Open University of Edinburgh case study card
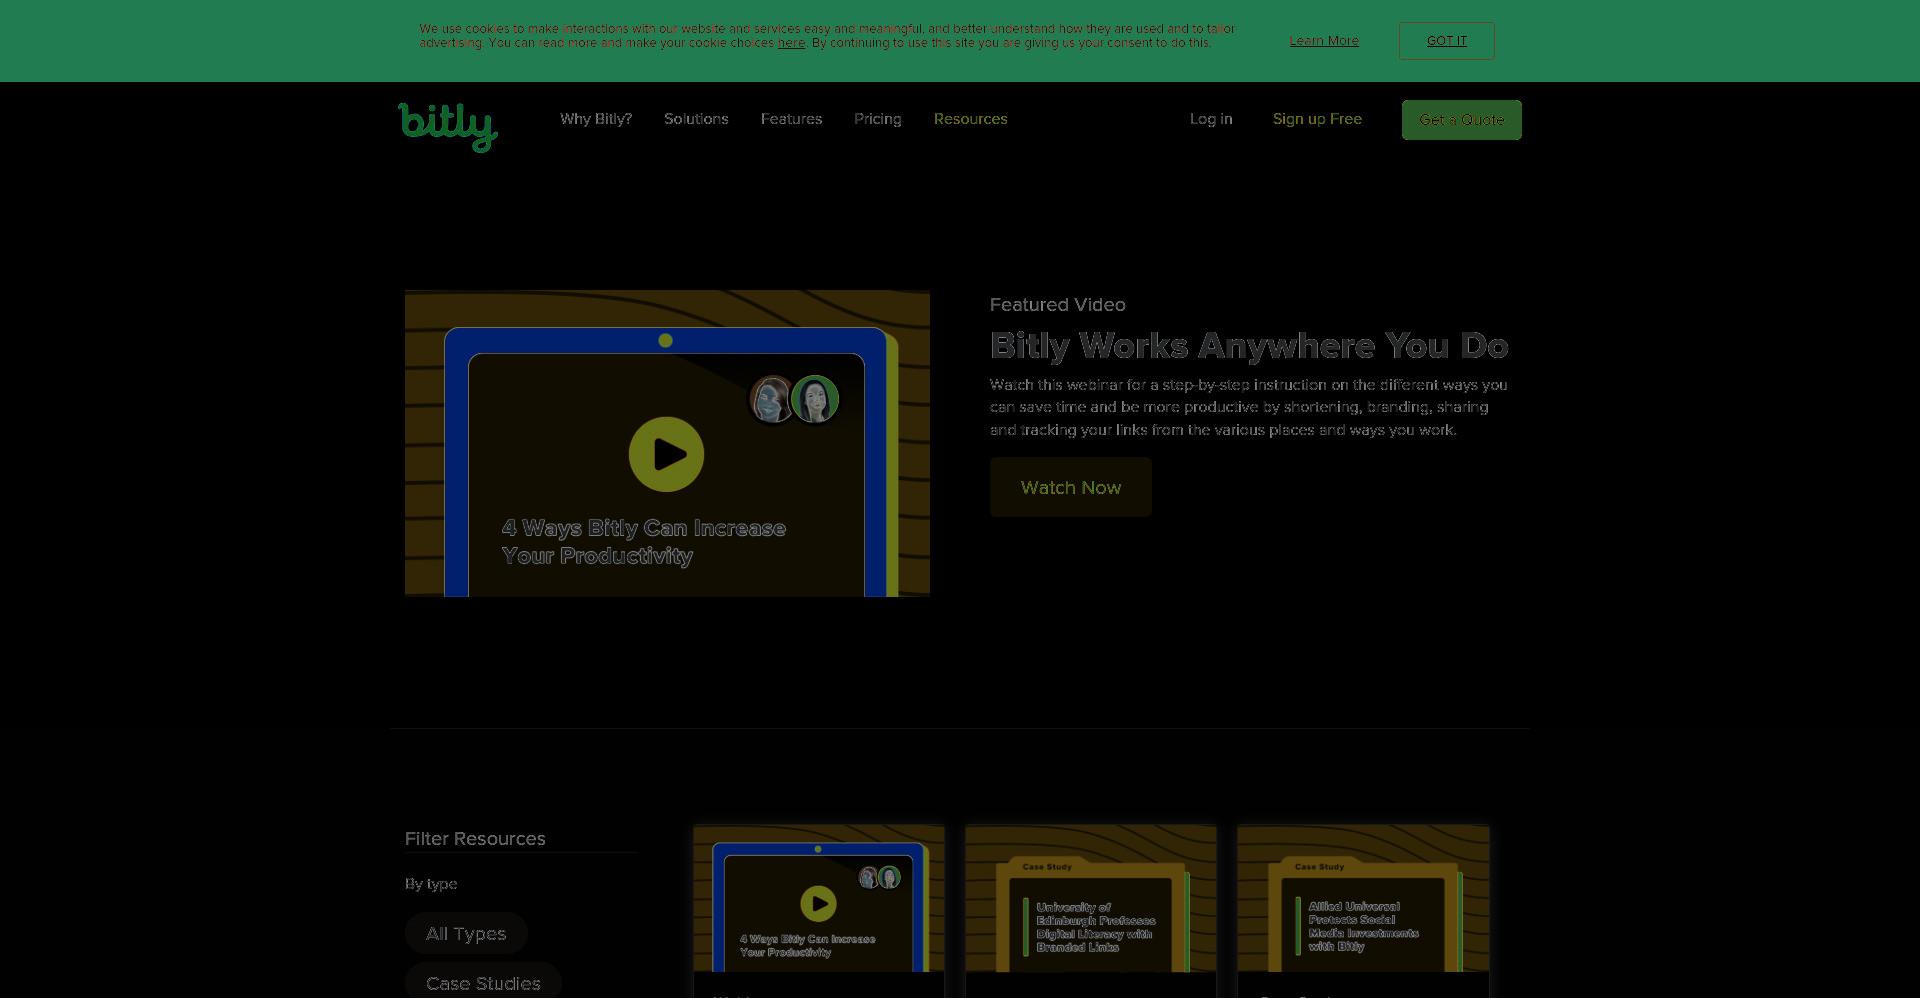 click(x=1091, y=910)
